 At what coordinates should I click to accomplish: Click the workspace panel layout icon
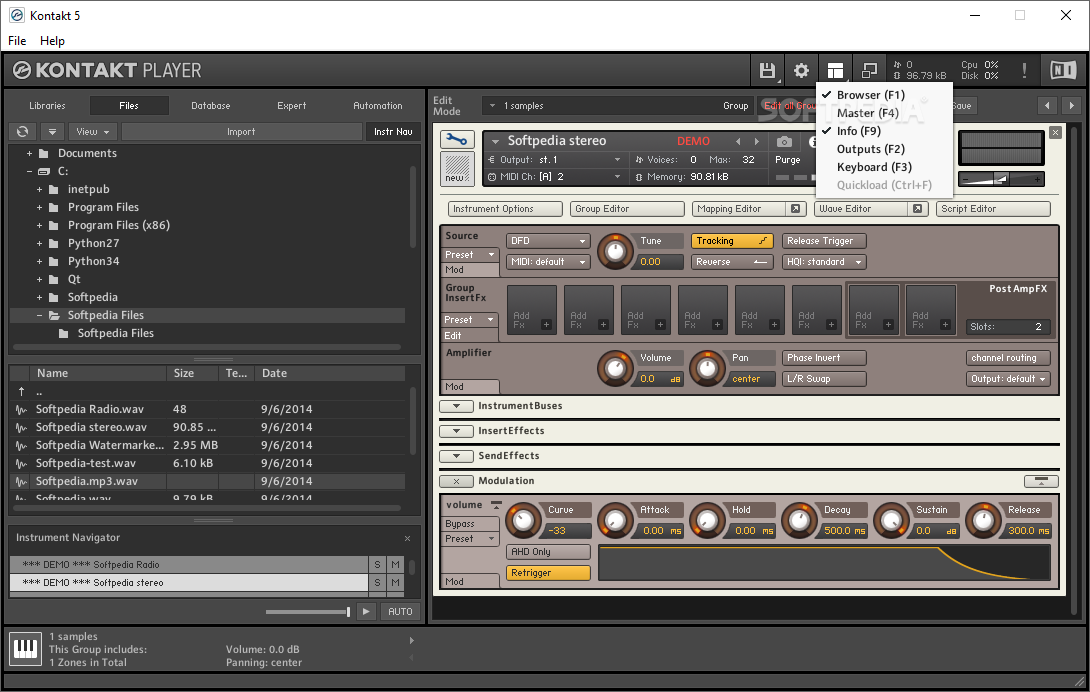[835, 70]
